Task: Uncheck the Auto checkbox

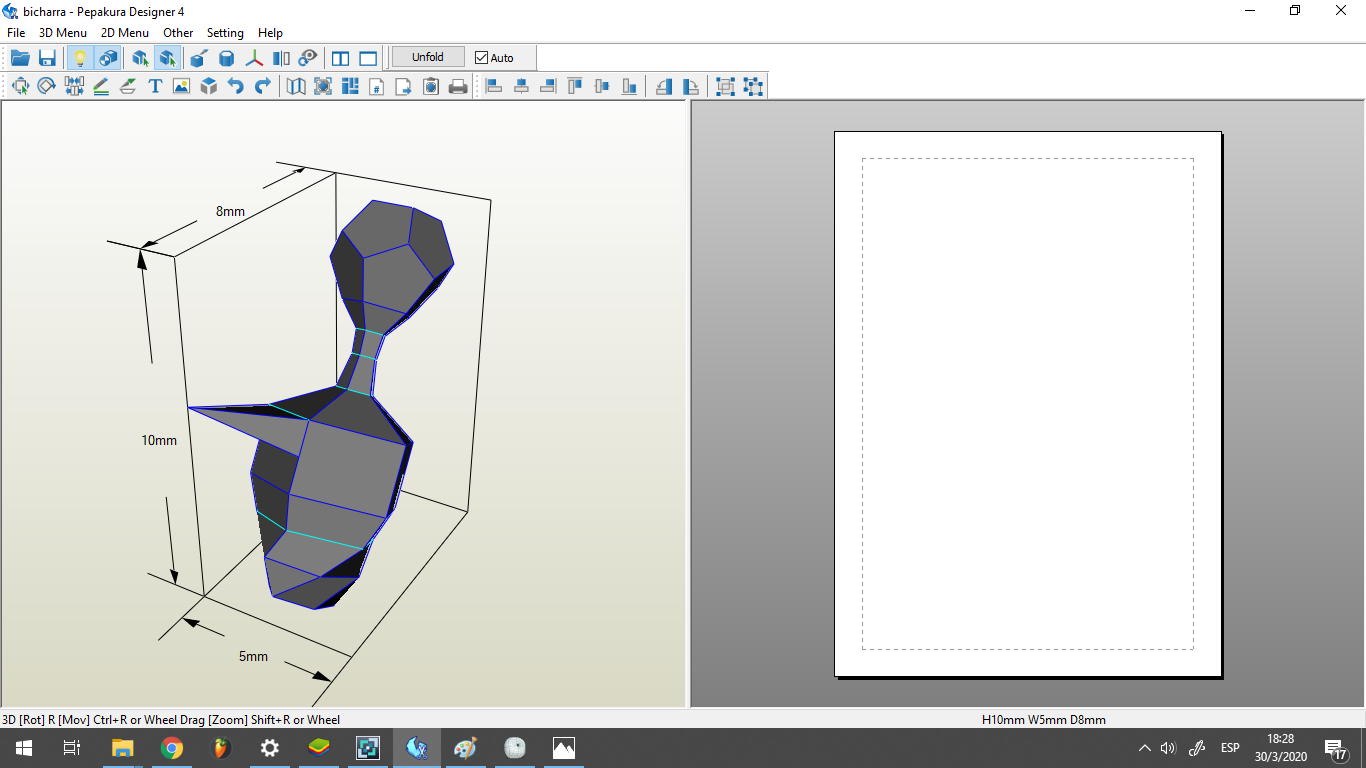Action: (482, 58)
